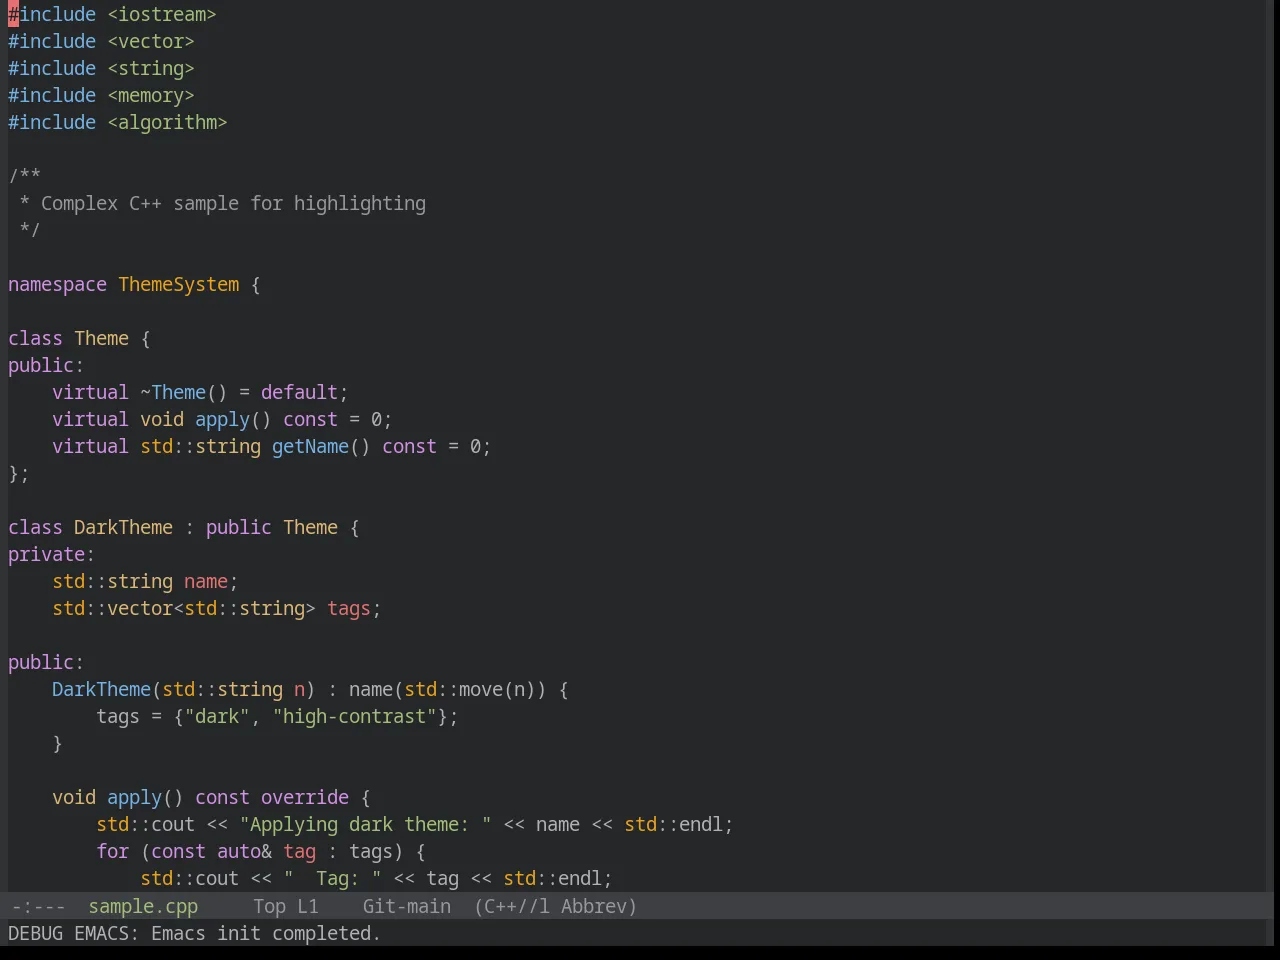
Task: Click on 'DarkTheme' constructor name
Action: click(x=101, y=689)
